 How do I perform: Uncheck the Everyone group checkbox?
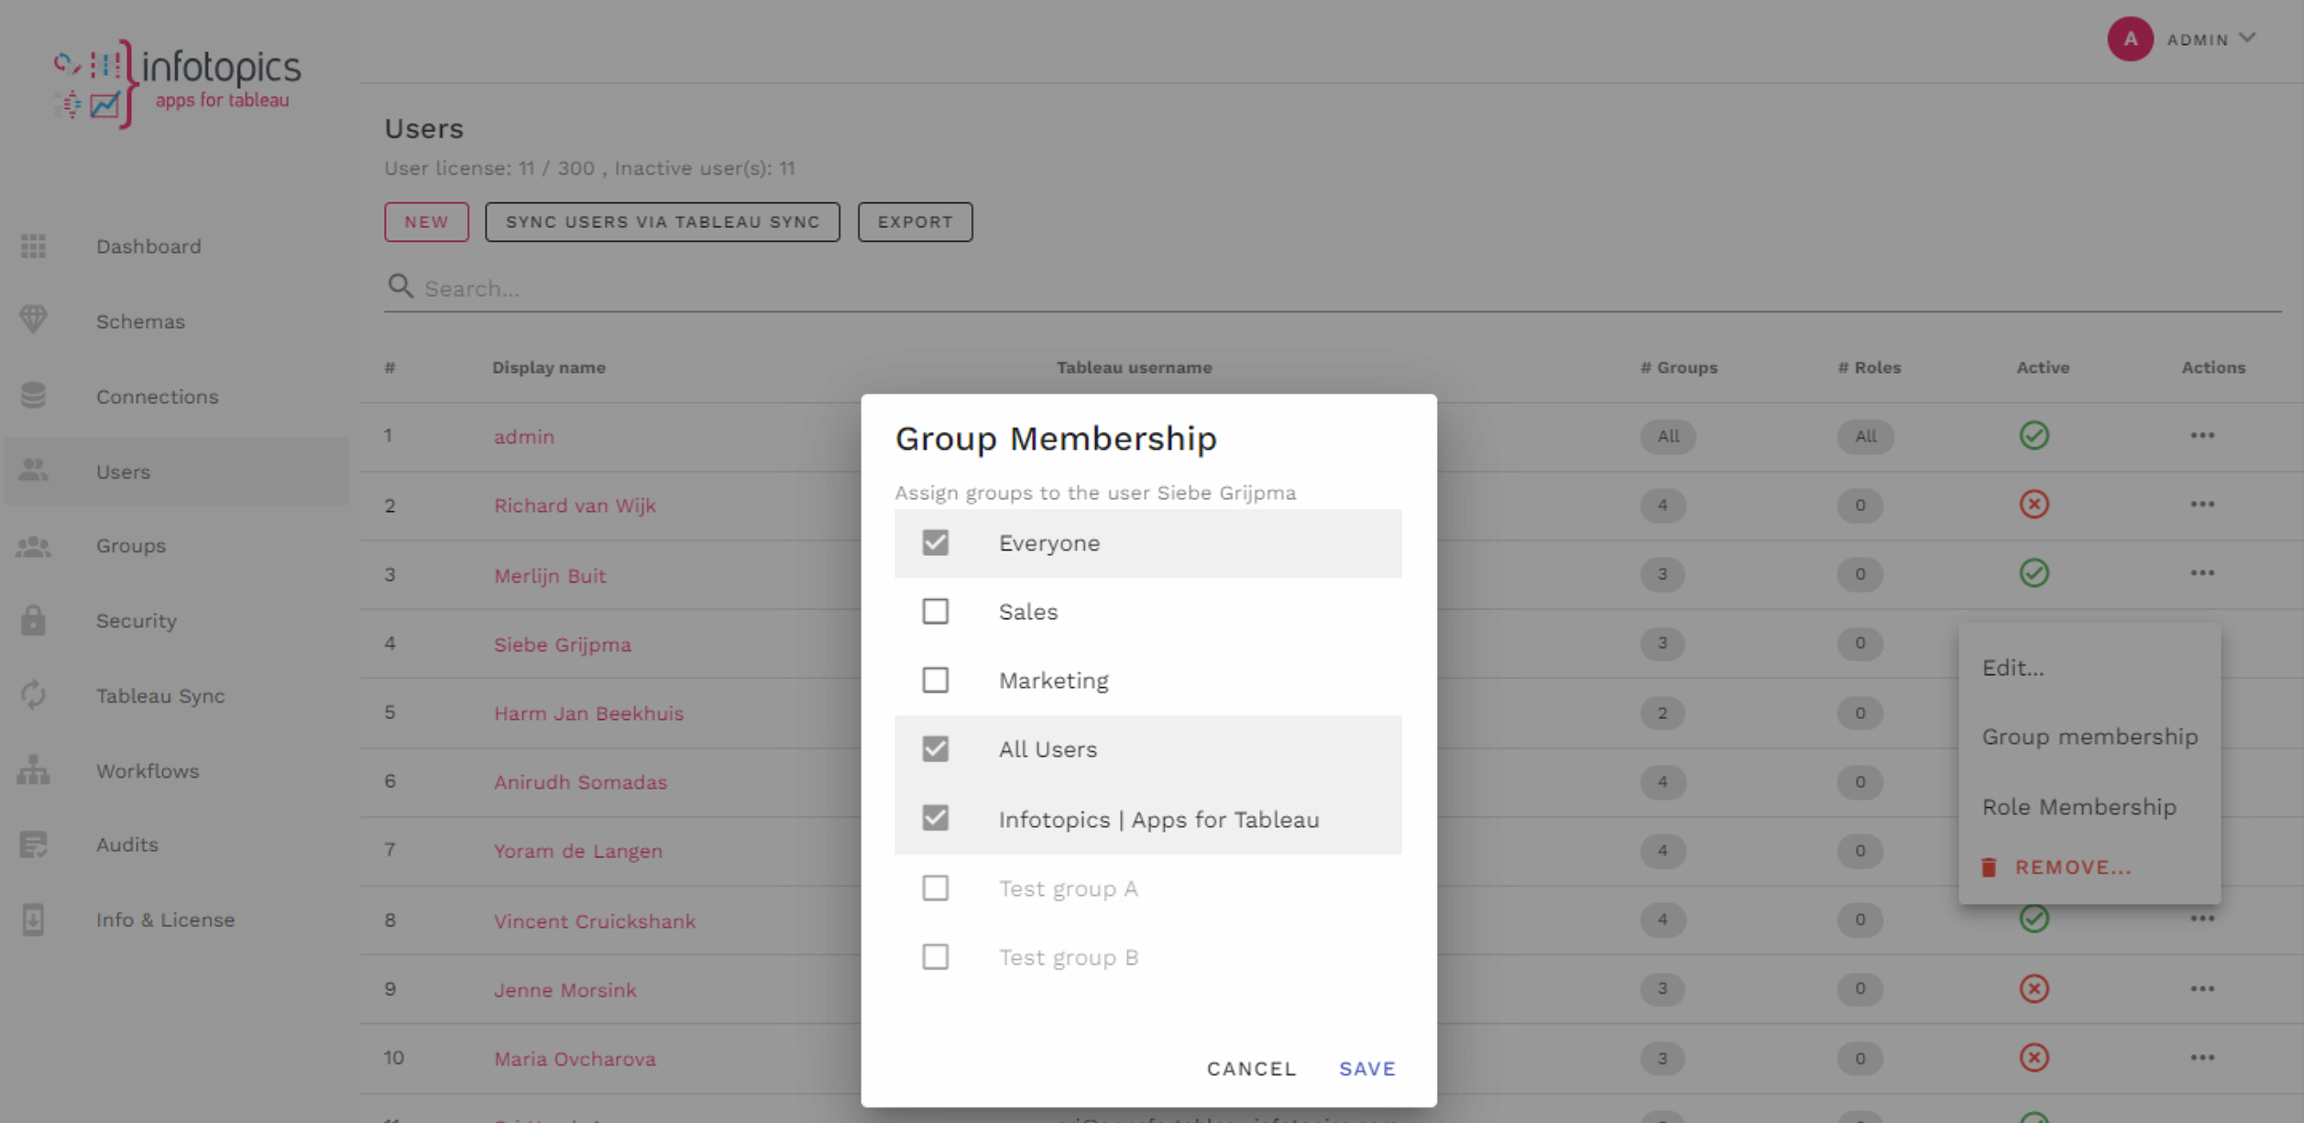935,543
